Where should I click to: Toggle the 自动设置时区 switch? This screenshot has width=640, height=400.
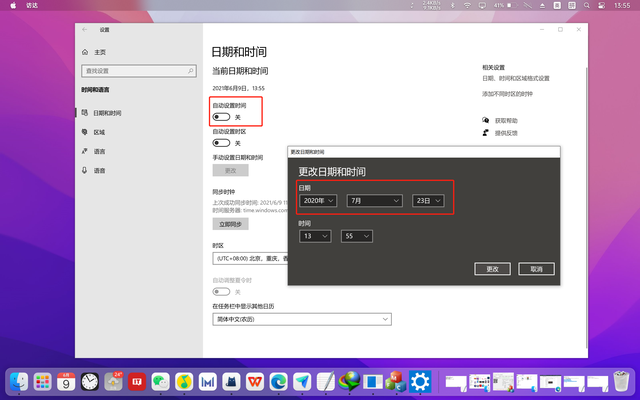click(221, 143)
